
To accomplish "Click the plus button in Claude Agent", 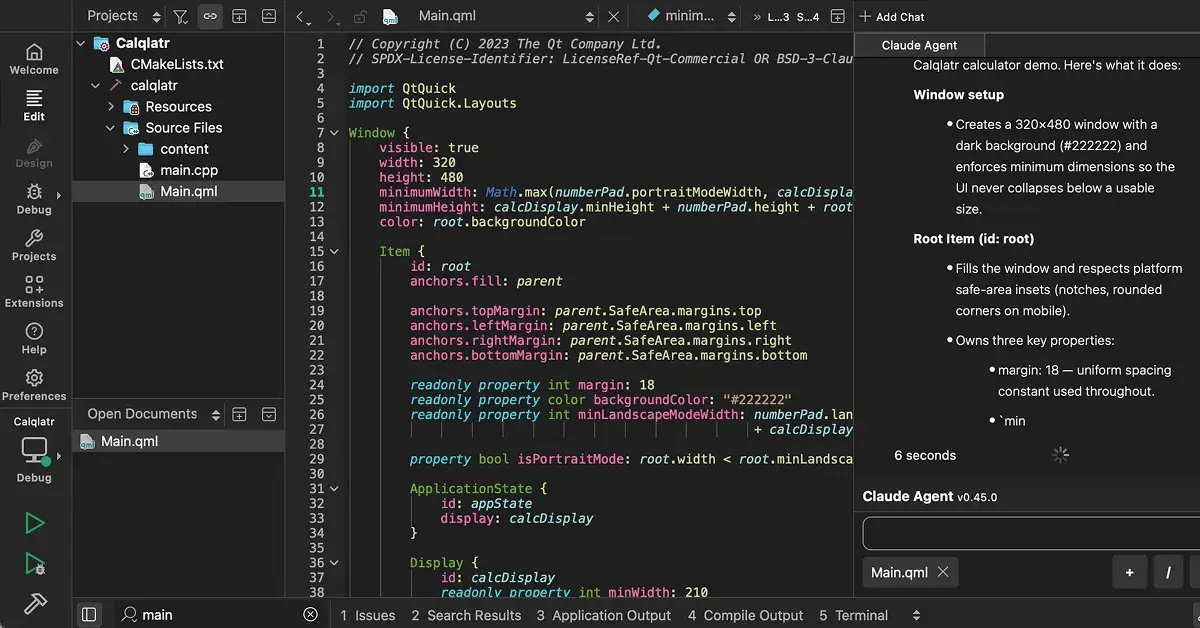I will (1129, 573).
